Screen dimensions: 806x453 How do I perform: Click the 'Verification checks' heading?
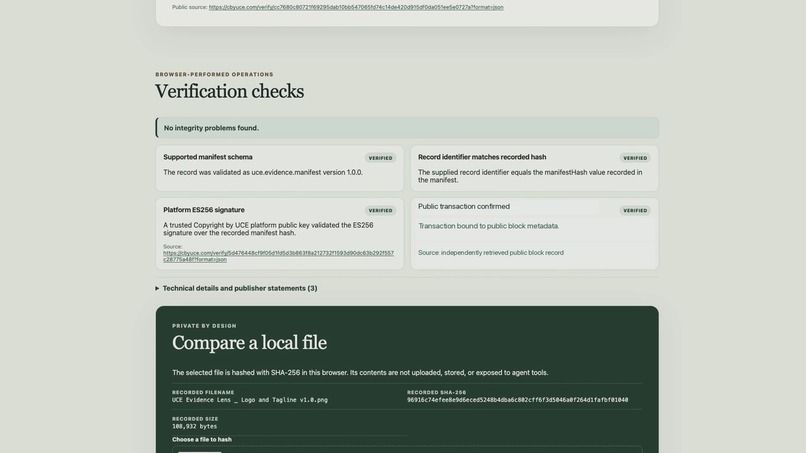pos(229,92)
